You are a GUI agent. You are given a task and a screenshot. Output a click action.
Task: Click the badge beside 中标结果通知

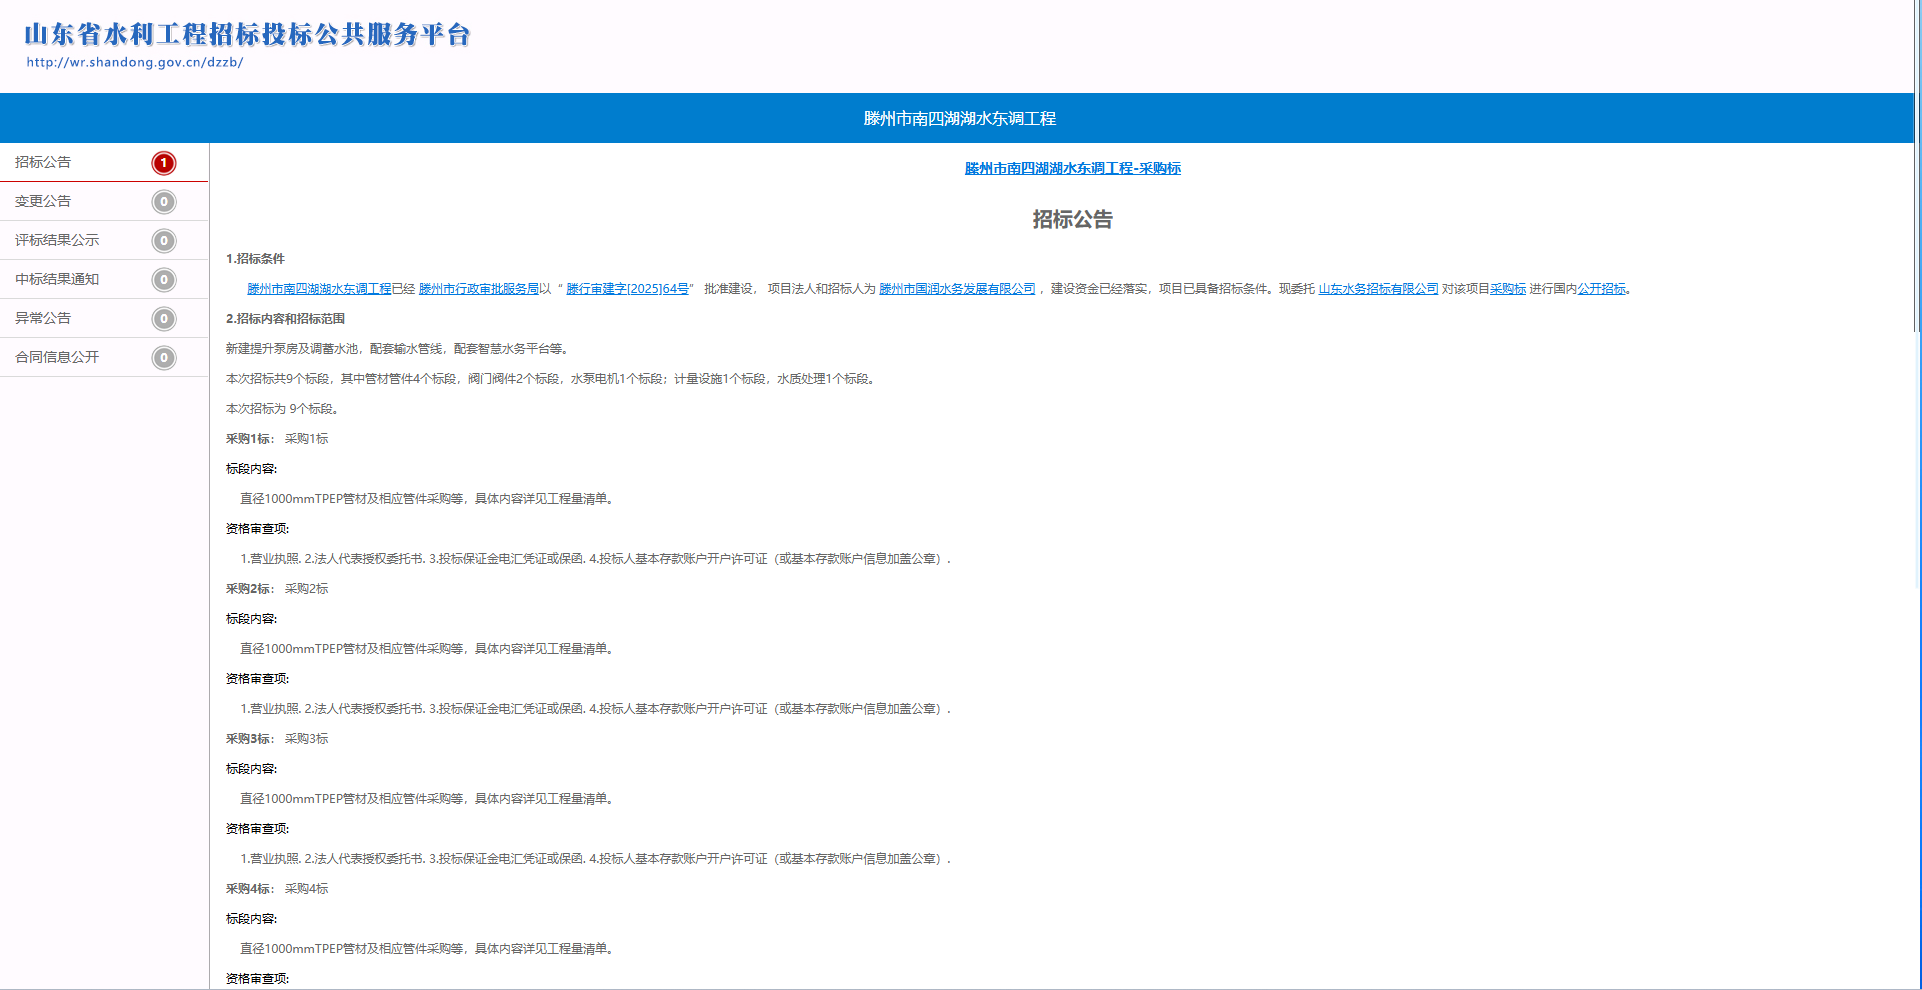163,279
